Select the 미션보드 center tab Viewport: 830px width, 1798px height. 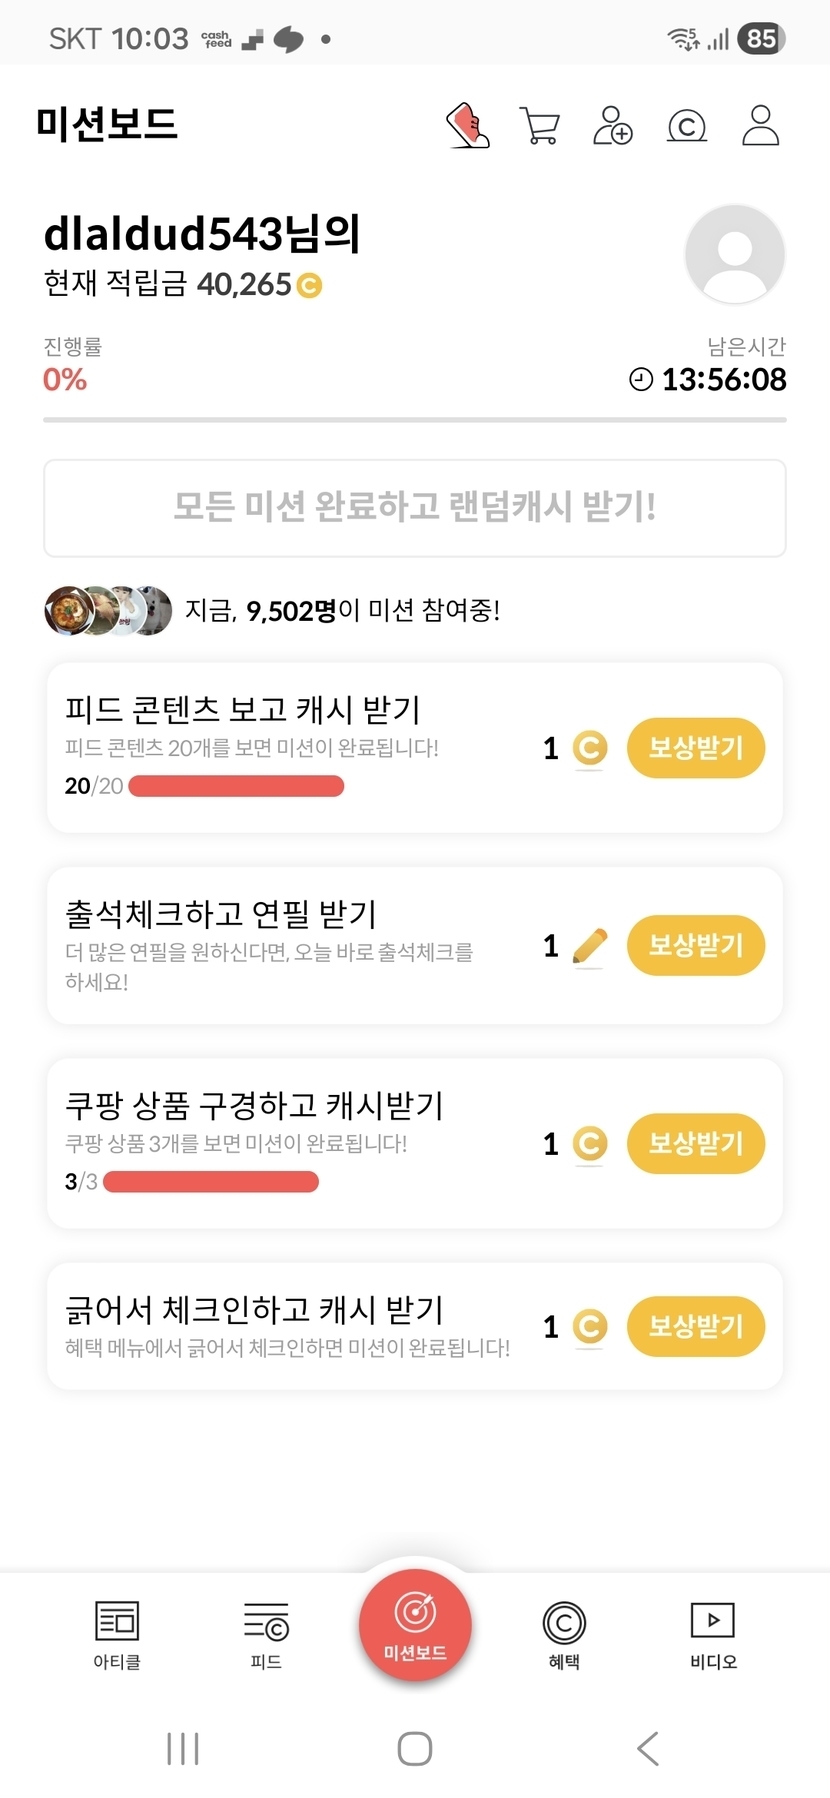415,1626
